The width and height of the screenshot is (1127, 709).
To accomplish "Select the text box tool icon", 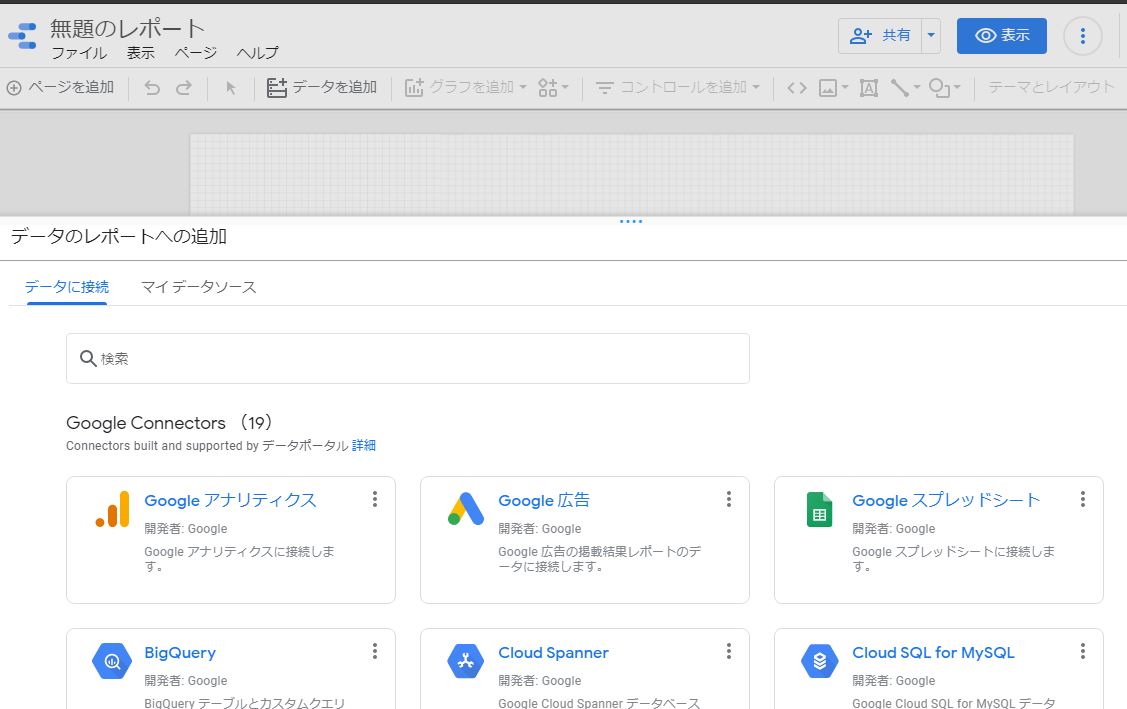I will tap(868, 88).
